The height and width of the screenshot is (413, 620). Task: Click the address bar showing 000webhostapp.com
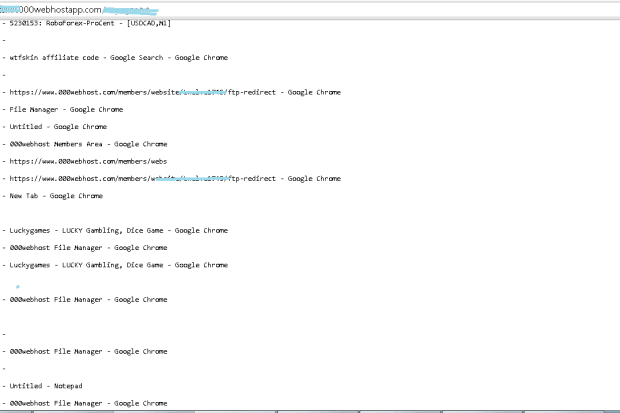[x=310, y=10]
